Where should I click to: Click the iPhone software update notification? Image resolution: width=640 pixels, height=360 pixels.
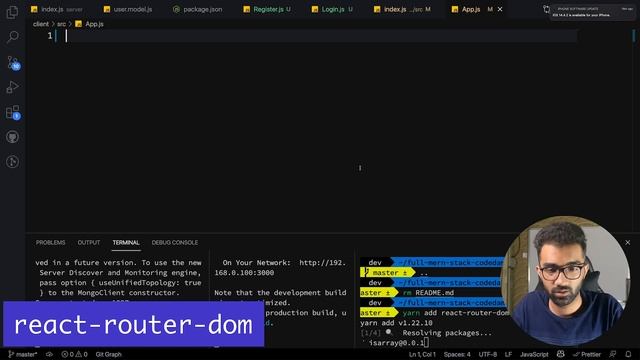(593, 12)
